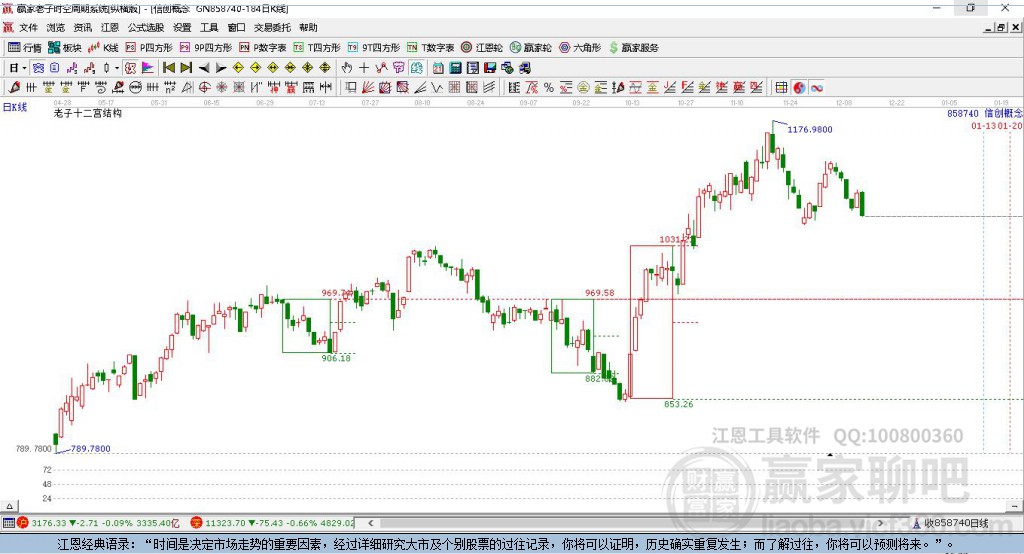Click the pink flag chart icon

148,68
